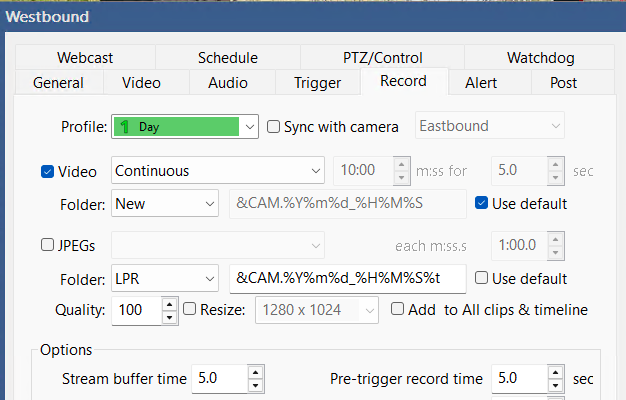
Task: Enable Sync with camera checkbox
Action: point(274,127)
